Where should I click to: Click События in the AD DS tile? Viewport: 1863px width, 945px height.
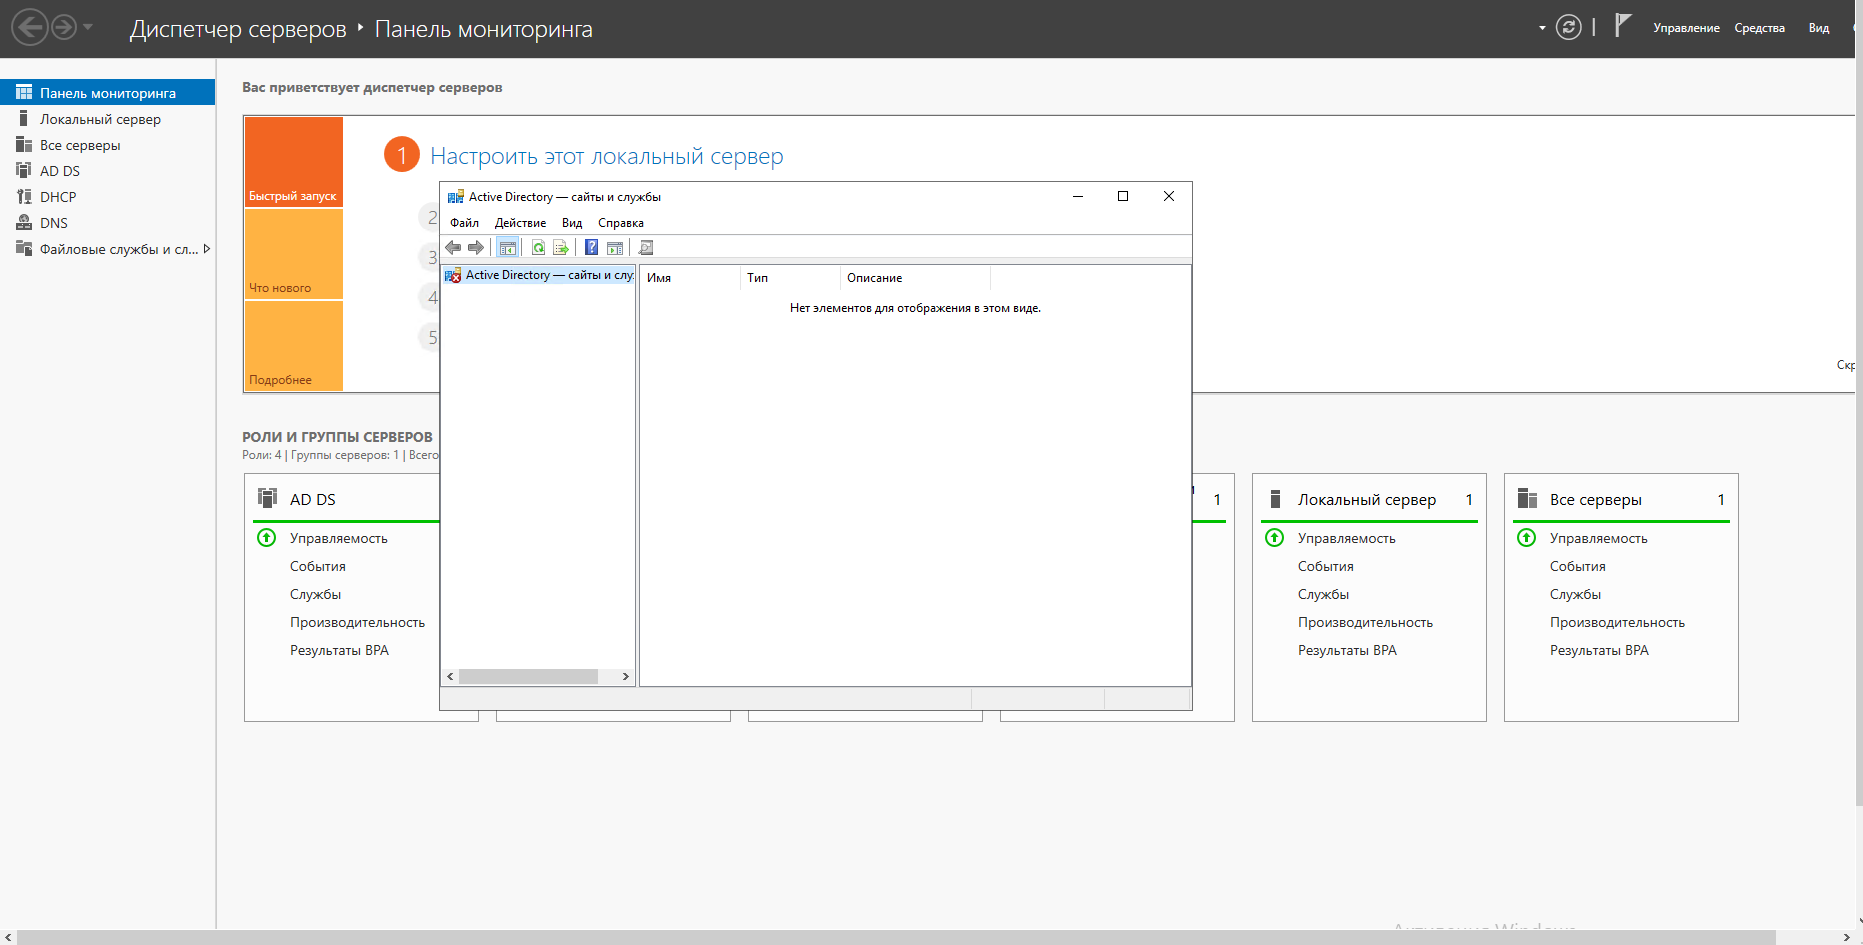pos(318,566)
